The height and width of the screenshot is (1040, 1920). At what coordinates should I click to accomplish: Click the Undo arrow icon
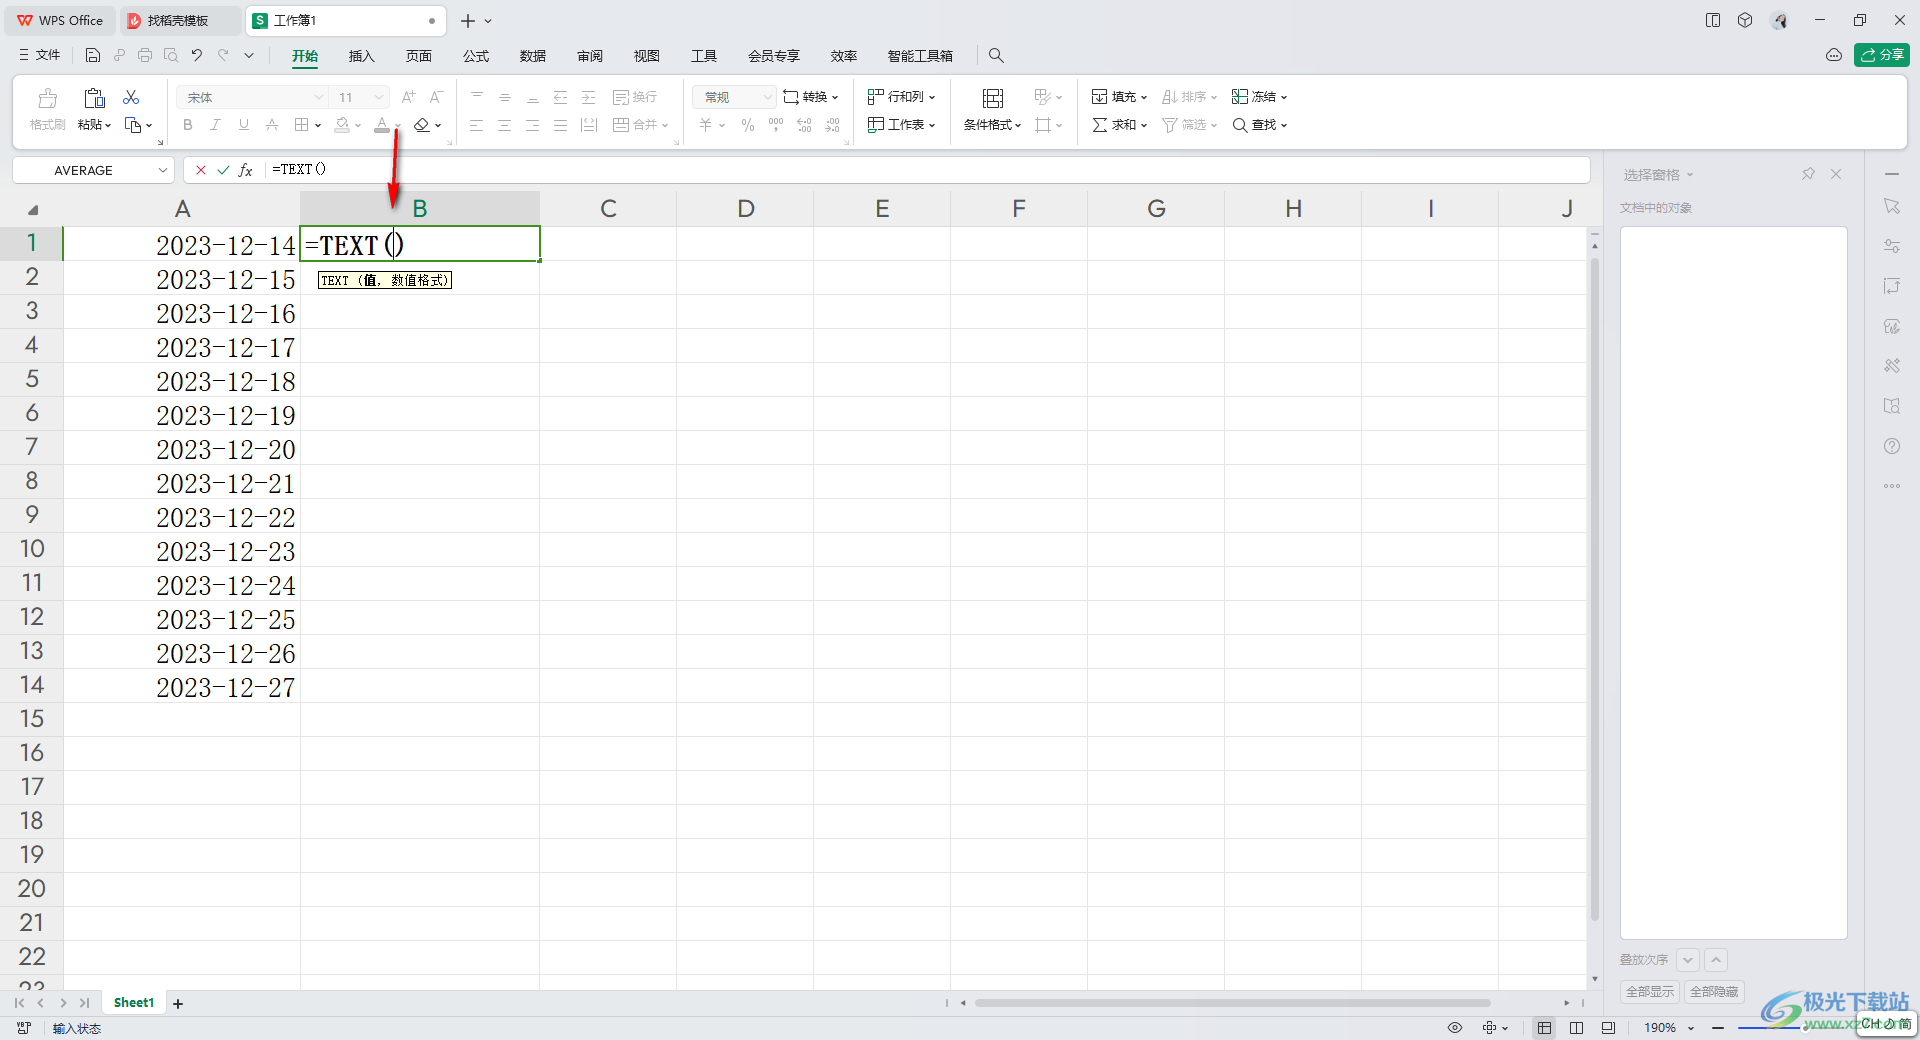pyautogui.click(x=197, y=56)
